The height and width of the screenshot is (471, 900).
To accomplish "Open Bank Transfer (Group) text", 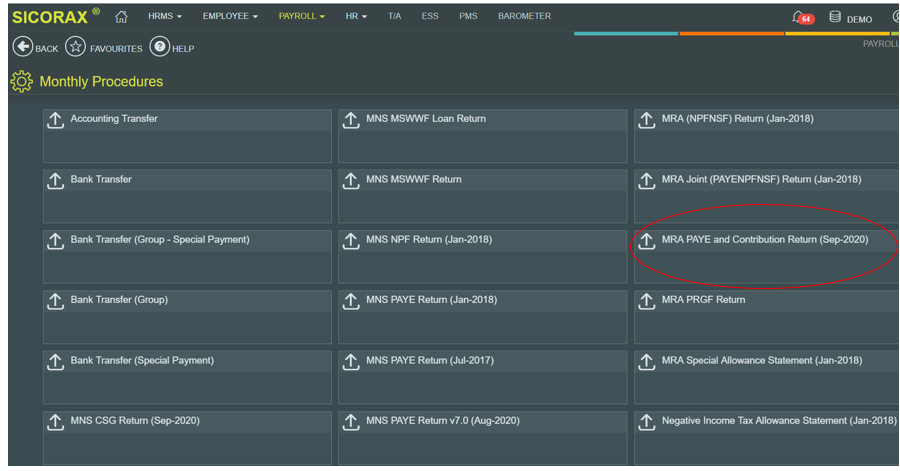I will [119, 299].
